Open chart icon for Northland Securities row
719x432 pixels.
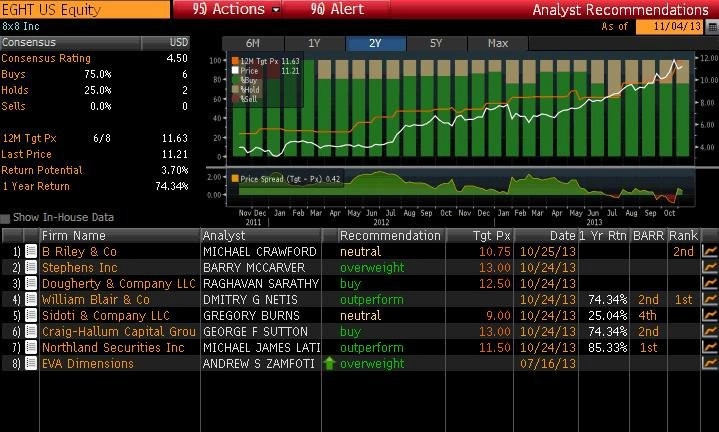(x=710, y=348)
